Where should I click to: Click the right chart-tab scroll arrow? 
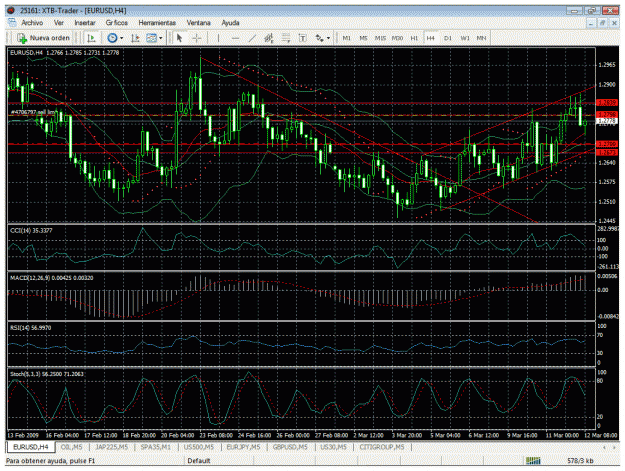coord(614,447)
